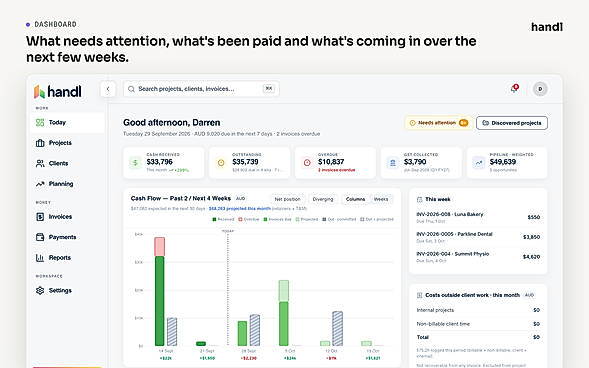Select the Columns chart view

[x=355, y=199]
